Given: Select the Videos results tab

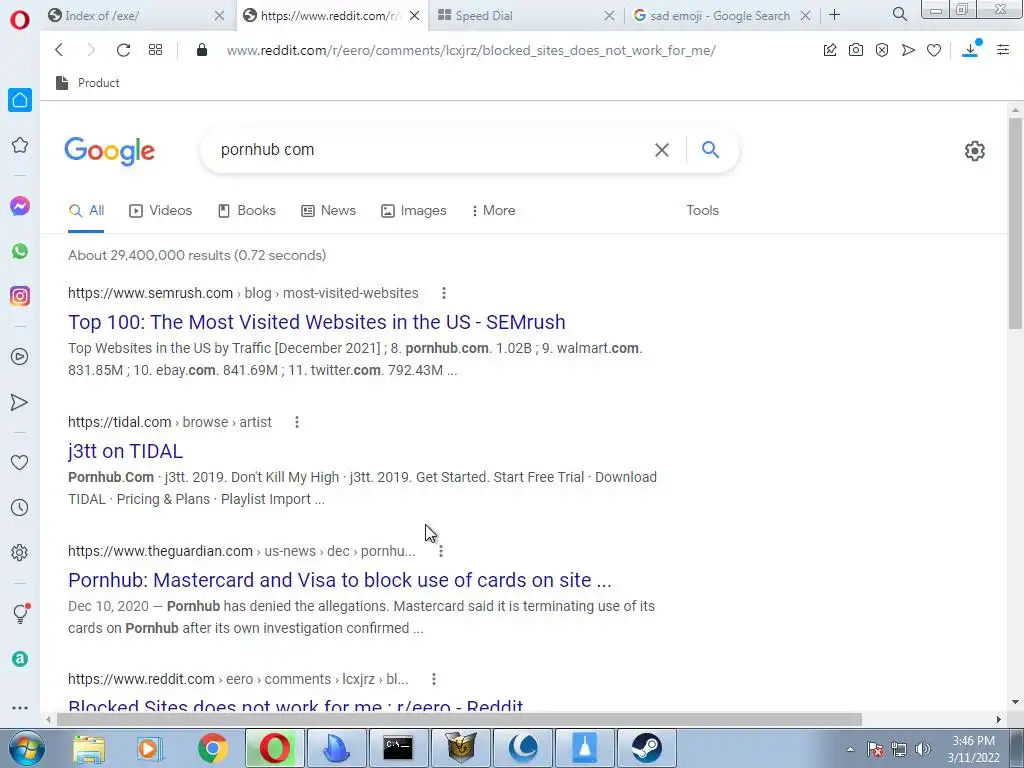Looking at the screenshot, I should tap(160, 210).
